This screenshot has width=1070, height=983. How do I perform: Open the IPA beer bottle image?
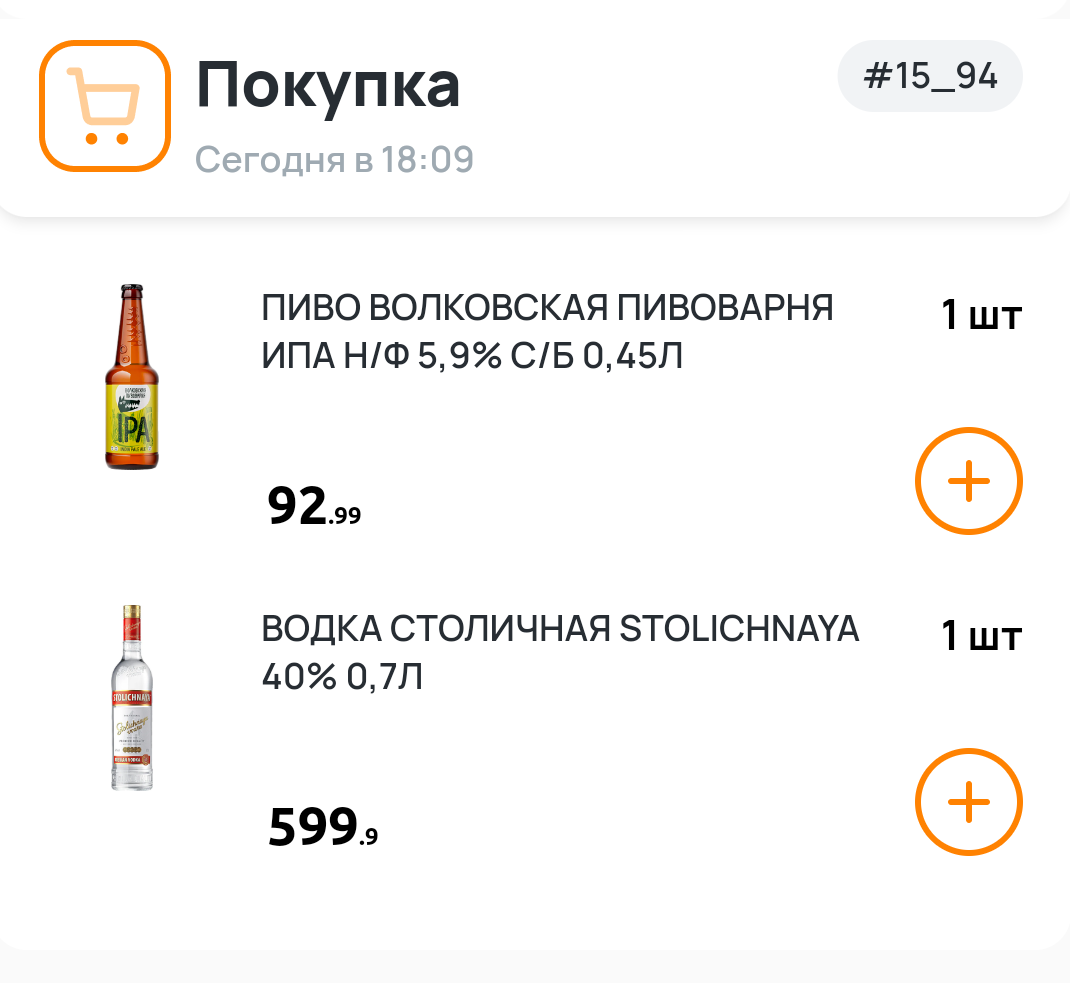pyautogui.click(x=132, y=378)
